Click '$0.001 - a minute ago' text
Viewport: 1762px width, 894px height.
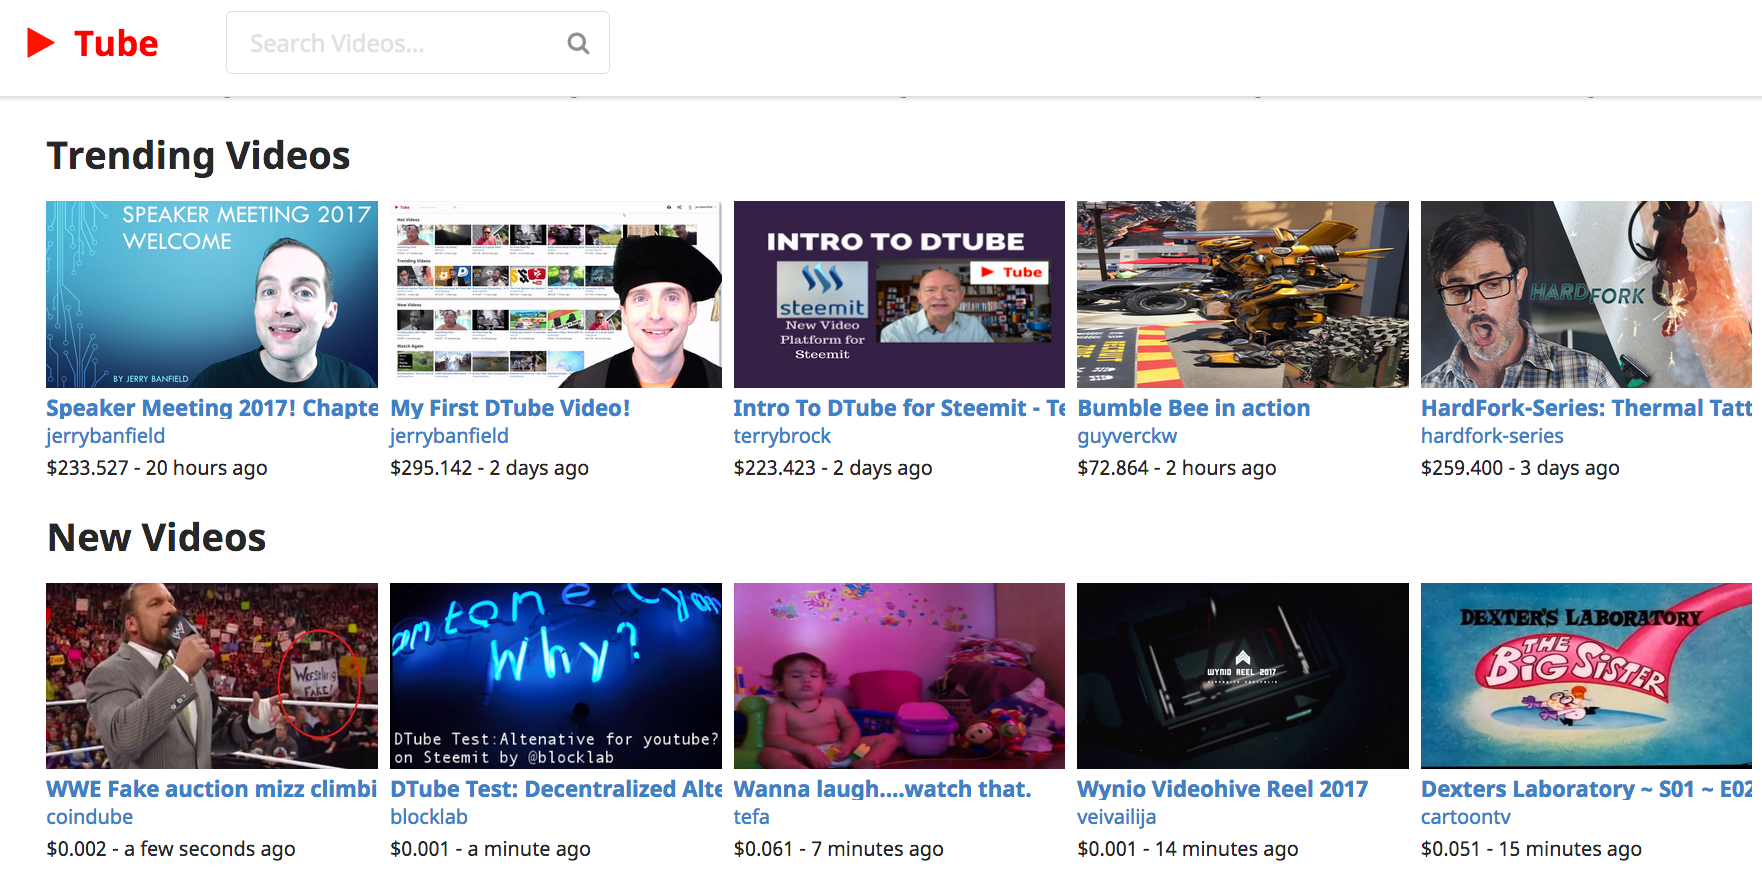[x=490, y=849]
